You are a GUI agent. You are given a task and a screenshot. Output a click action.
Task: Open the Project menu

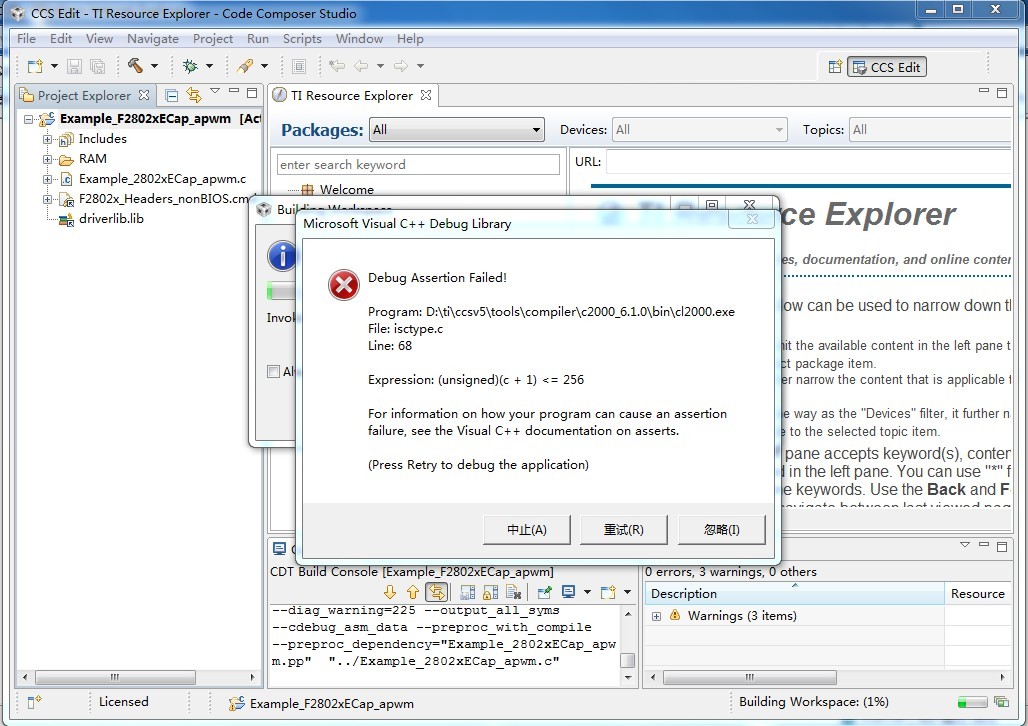(212, 39)
